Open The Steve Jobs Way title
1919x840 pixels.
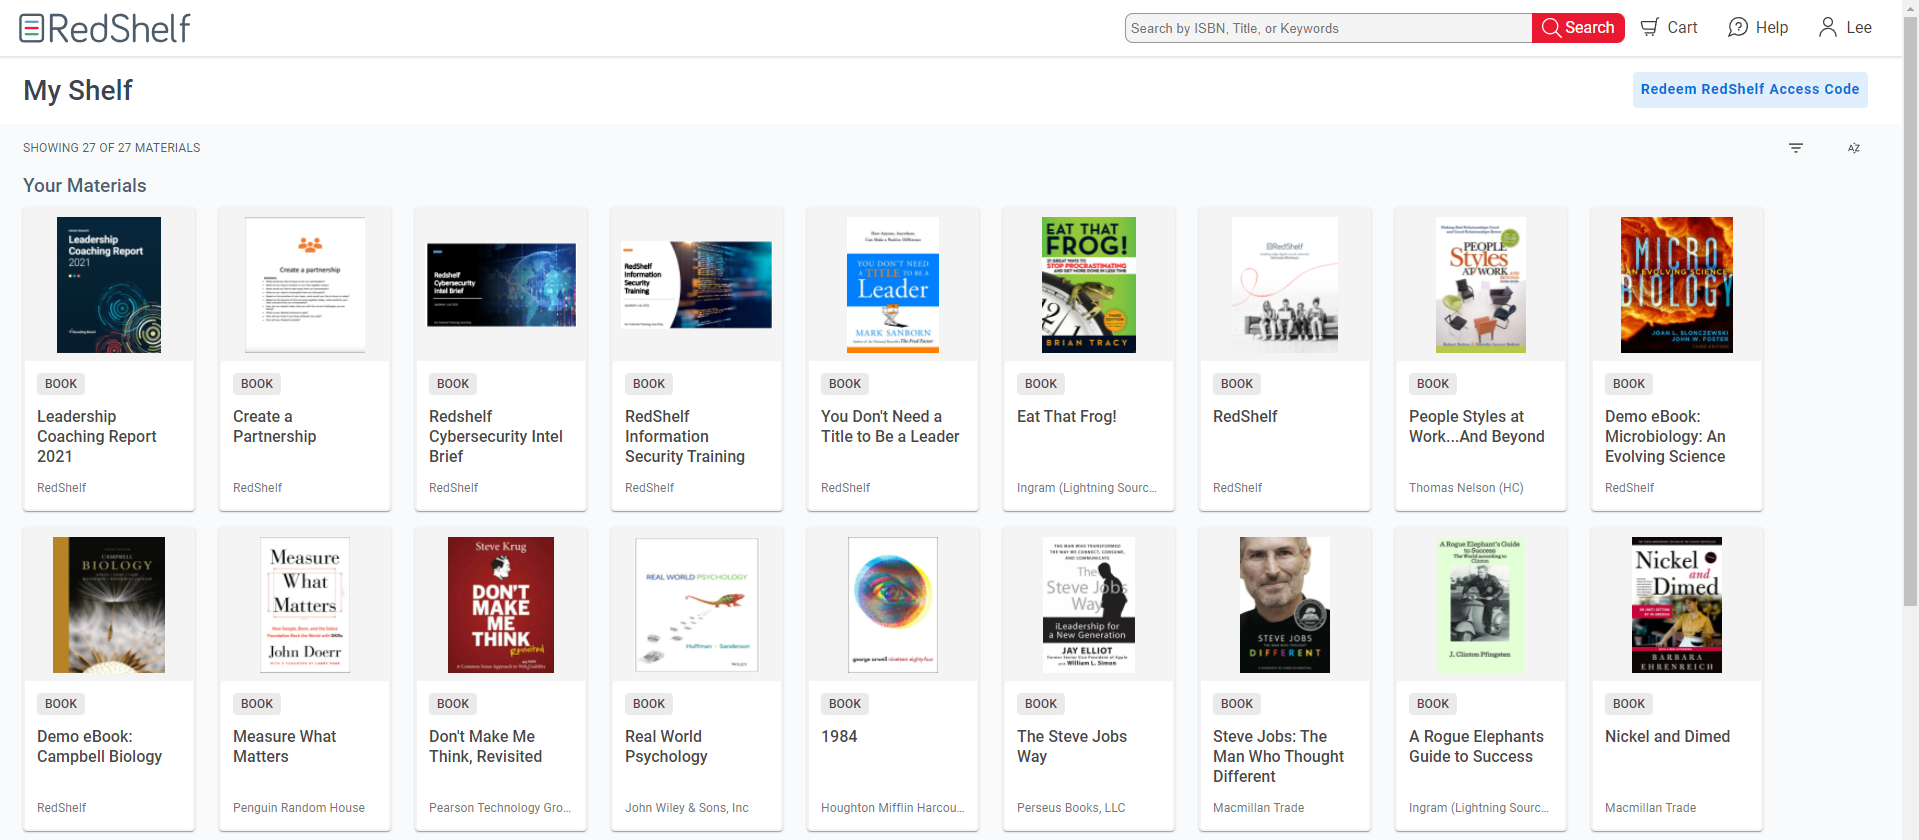point(1071,746)
